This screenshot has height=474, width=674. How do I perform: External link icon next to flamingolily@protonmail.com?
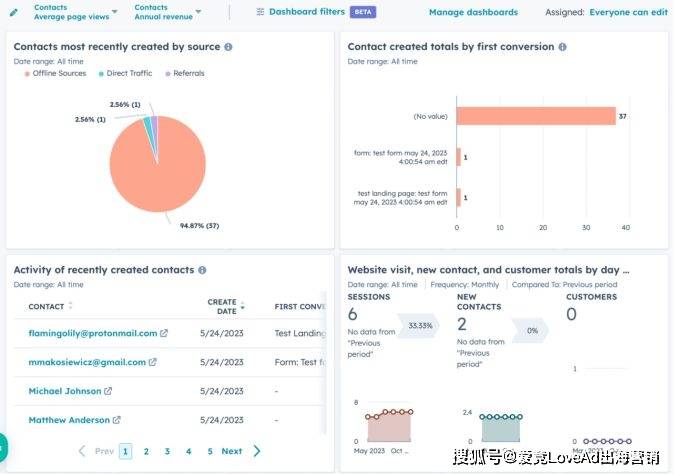[164, 333]
